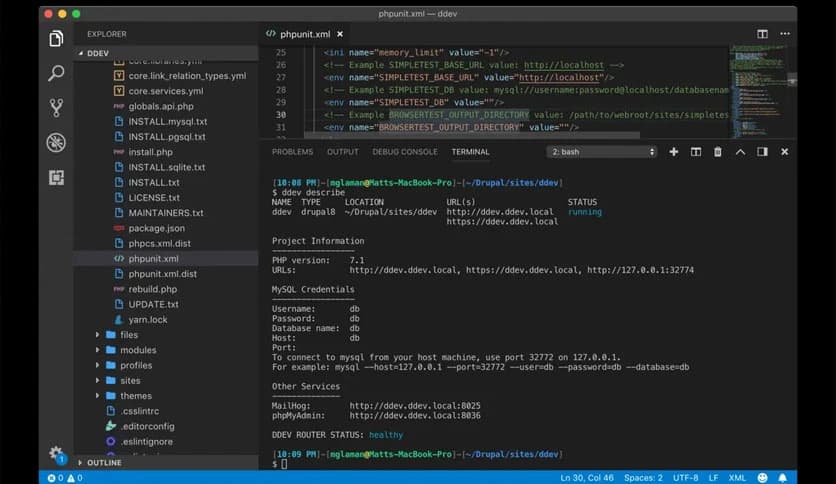Open the Explorer view in activity bar
The height and width of the screenshot is (484, 836).
pos(56,38)
